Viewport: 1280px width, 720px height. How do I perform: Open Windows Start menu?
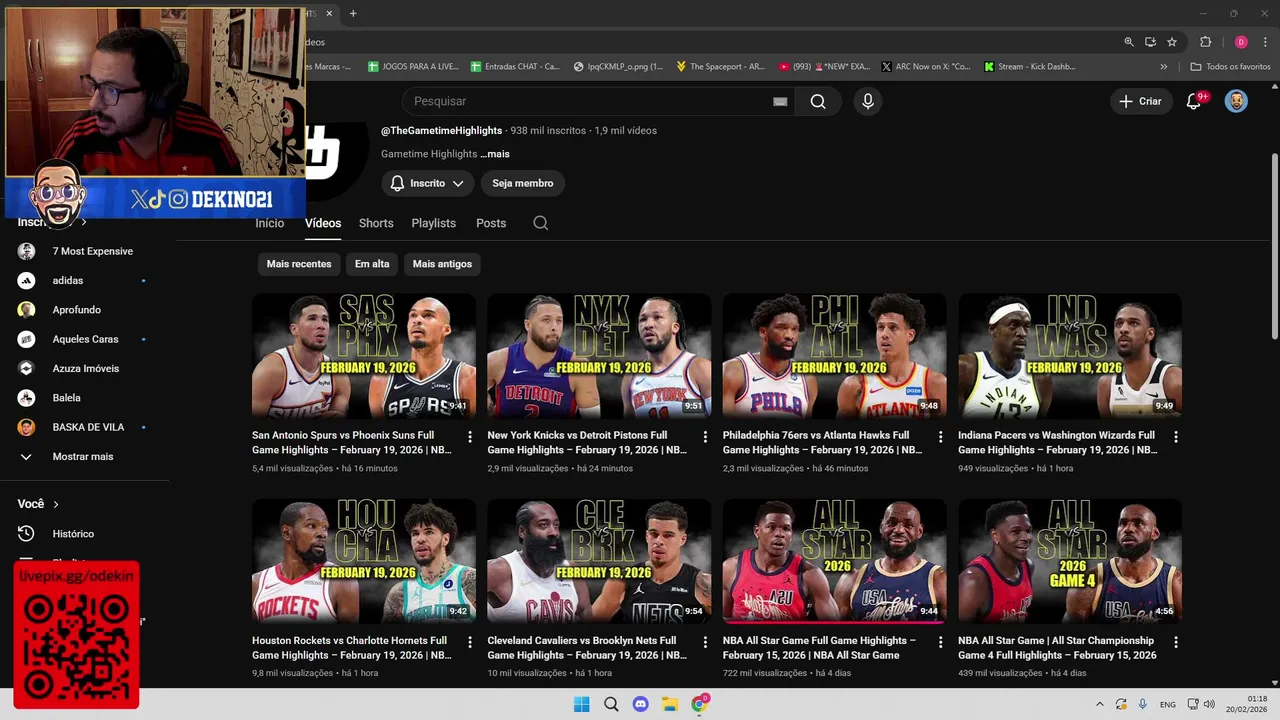pos(581,704)
